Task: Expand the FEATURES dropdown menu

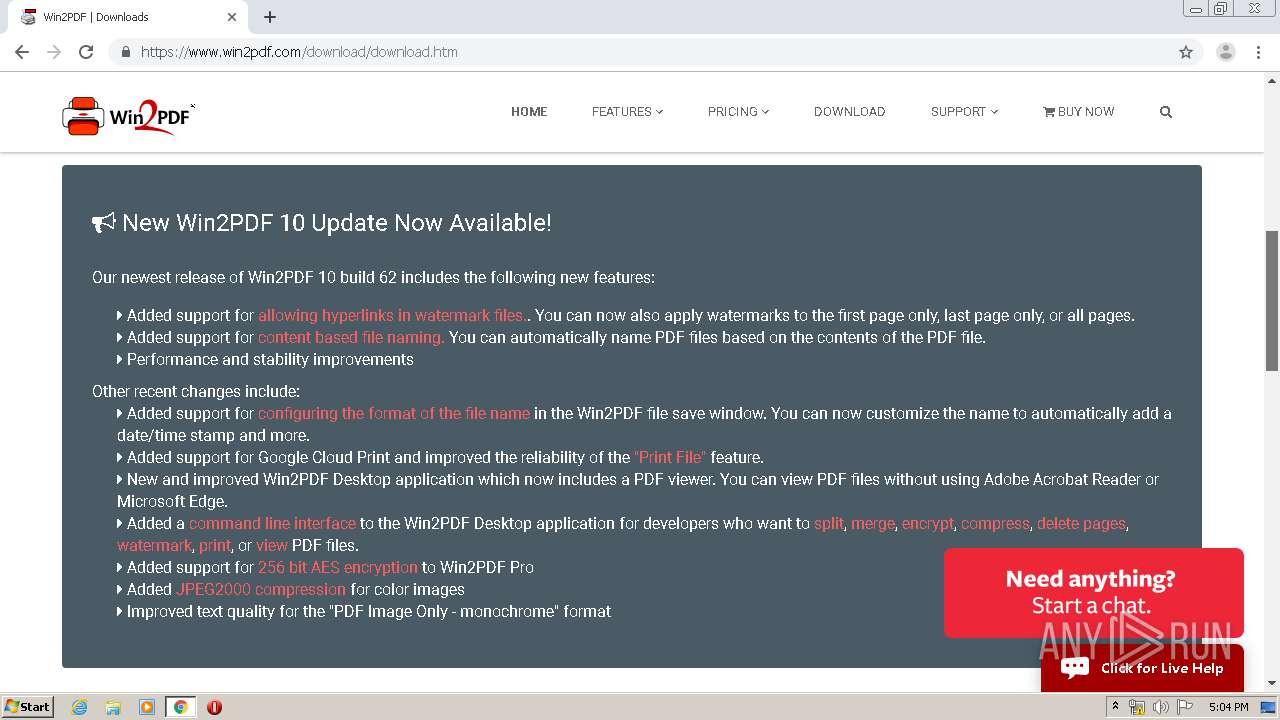Action: 627,112
